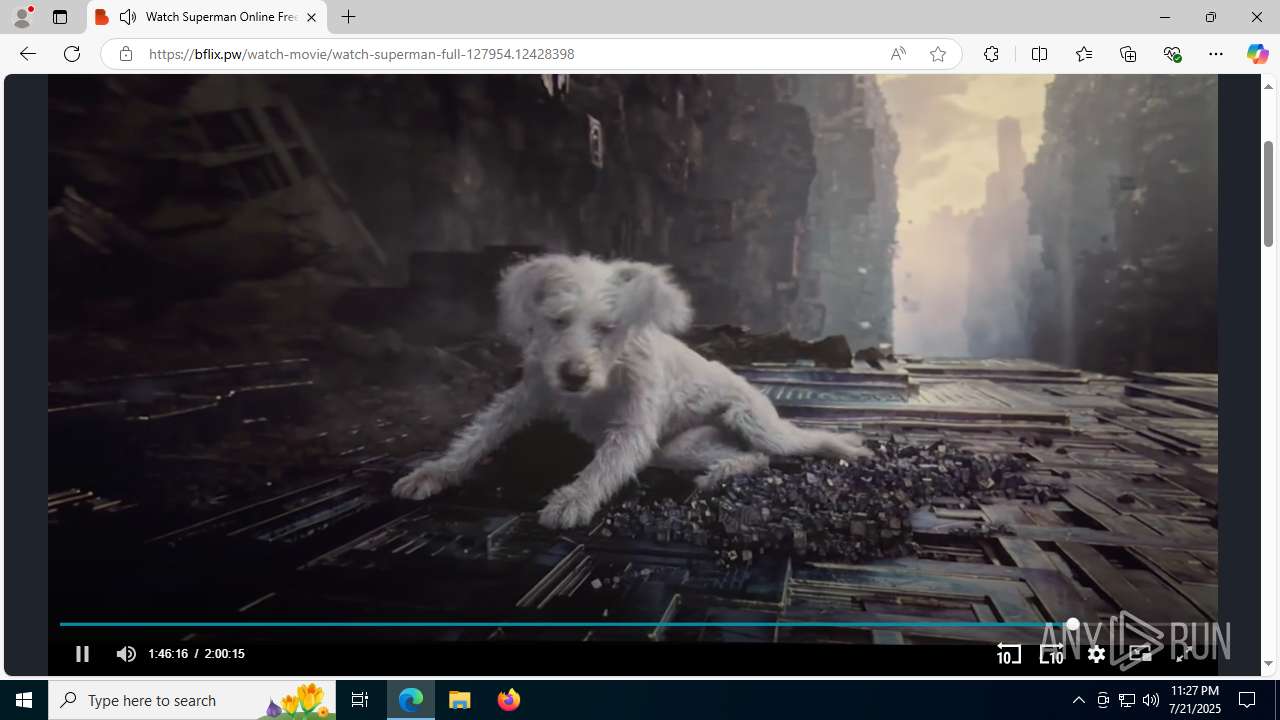The height and width of the screenshot is (720, 1280).
Task: Open Extensions menu in Edge
Action: pyautogui.click(x=991, y=54)
